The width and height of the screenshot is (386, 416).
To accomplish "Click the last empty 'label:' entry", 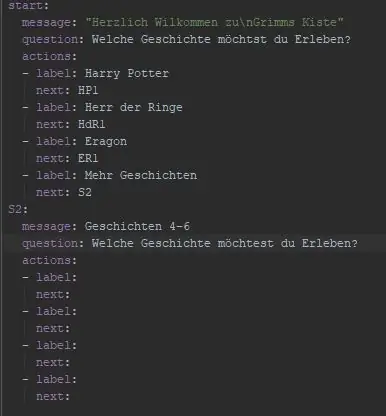I will [56, 379].
